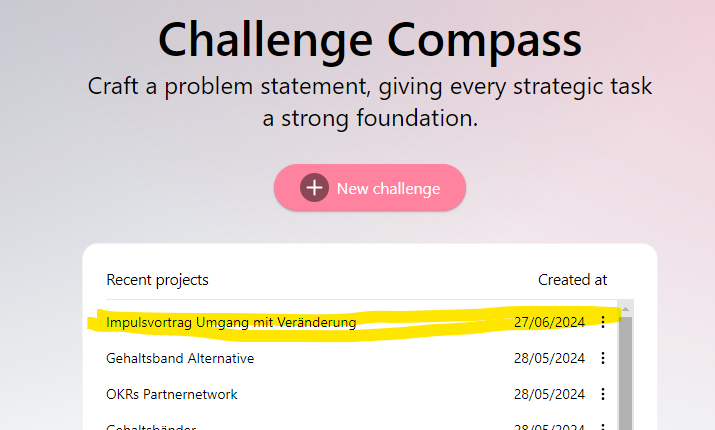Click the scrollbar up arrow in project list
Image resolution: width=715 pixels, height=430 pixels.
626,308
